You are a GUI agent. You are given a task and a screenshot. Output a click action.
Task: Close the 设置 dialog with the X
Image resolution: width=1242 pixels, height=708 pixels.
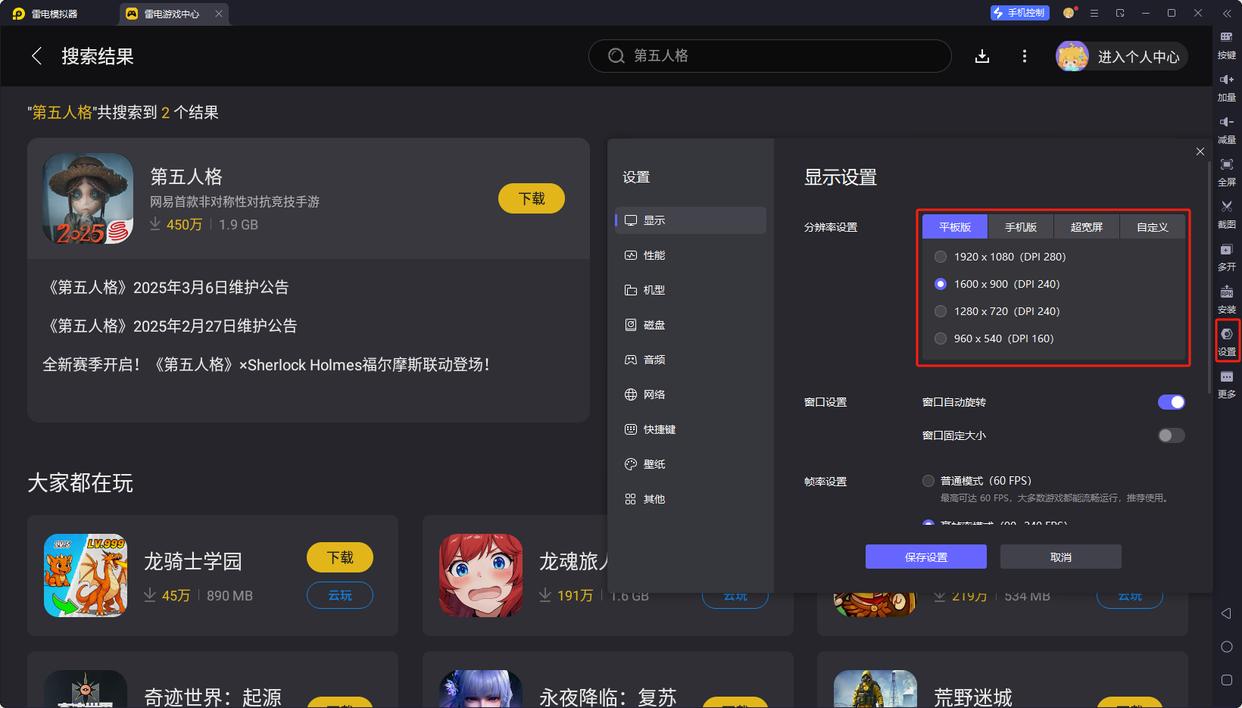1200,151
